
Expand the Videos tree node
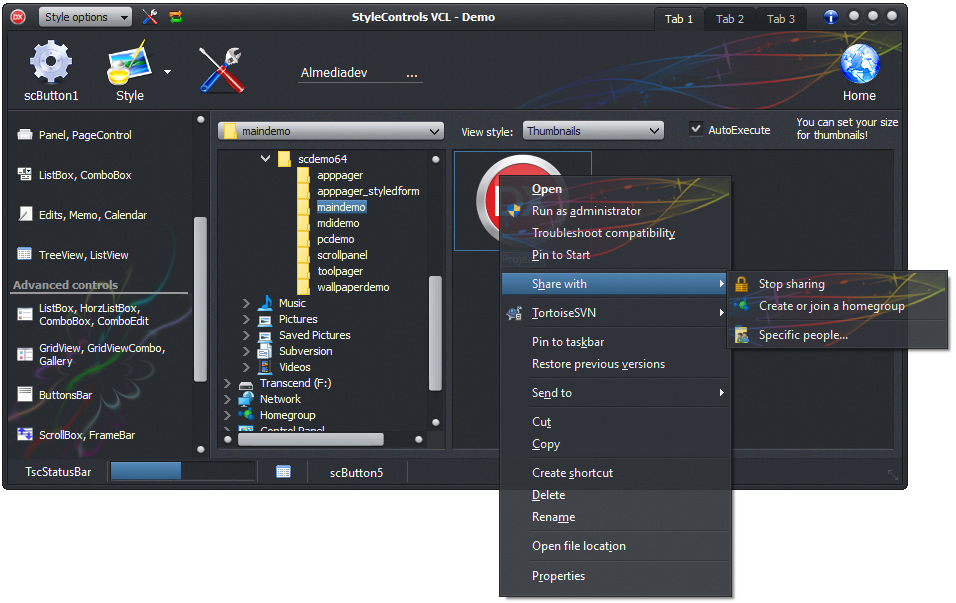(x=246, y=367)
